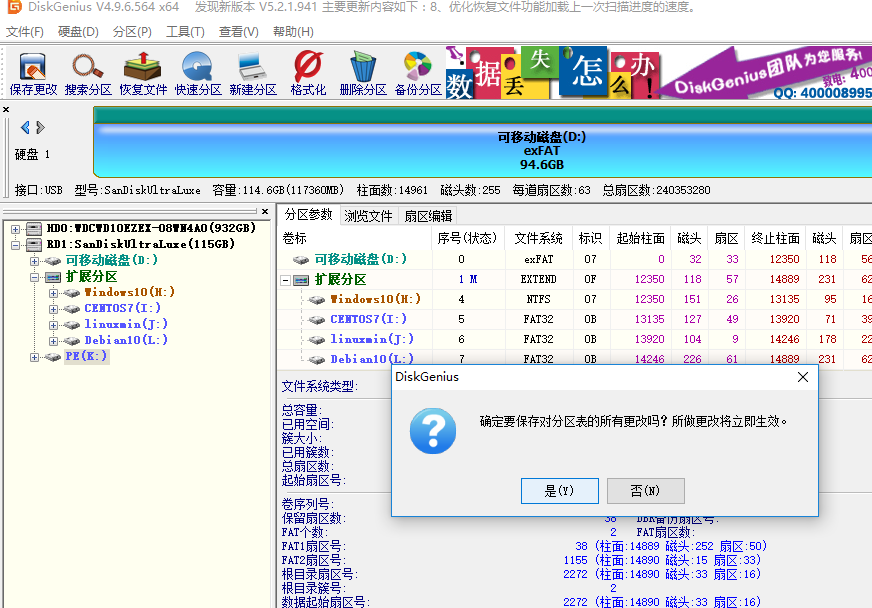The height and width of the screenshot is (608, 872).
Task: Click drive icon beside 可移动磁盘(D:) in table
Action: click(x=301, y=260)
